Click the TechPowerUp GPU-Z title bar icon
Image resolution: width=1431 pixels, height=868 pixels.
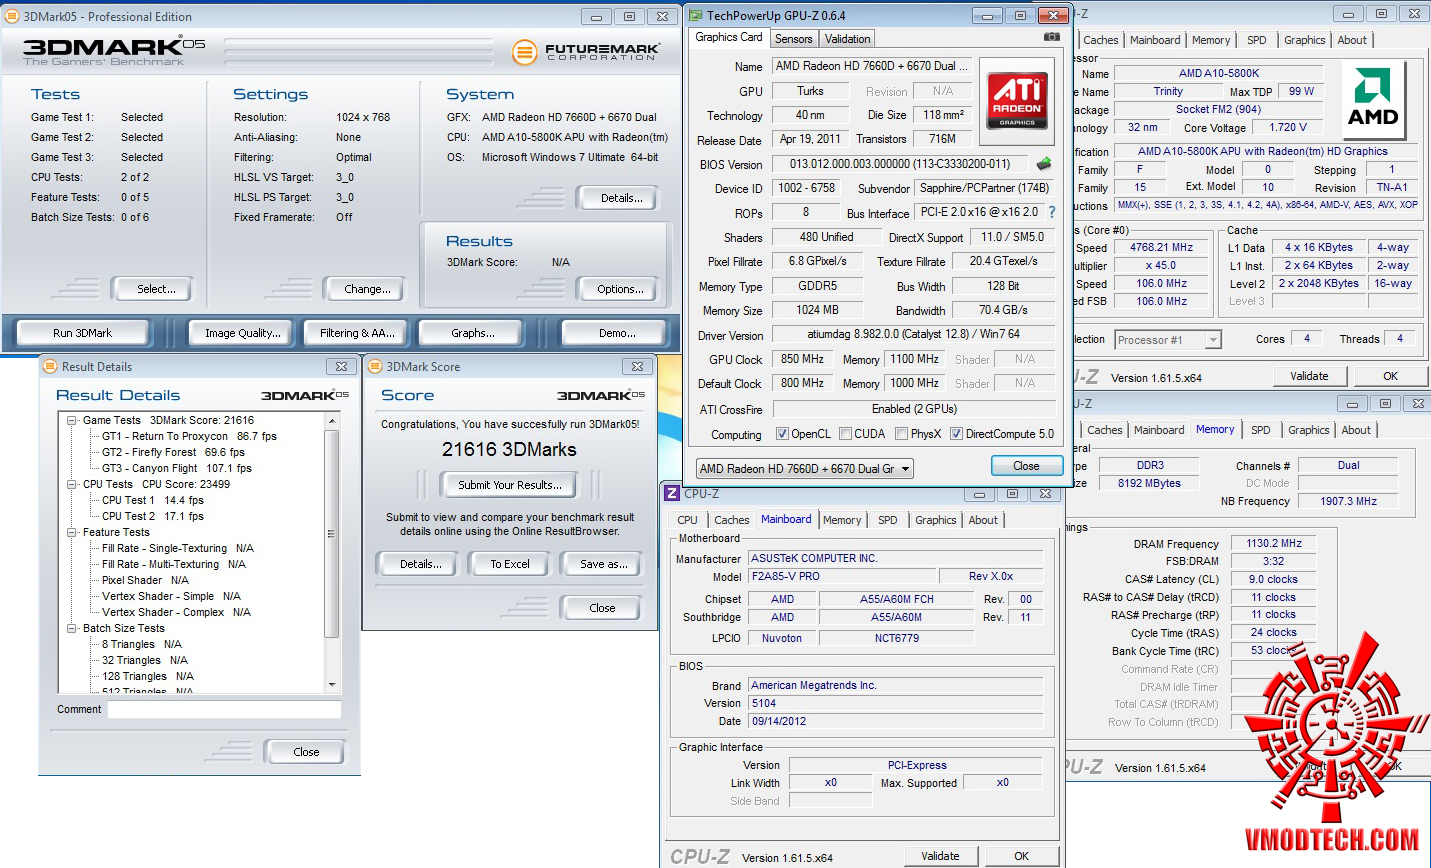(696, 15)
